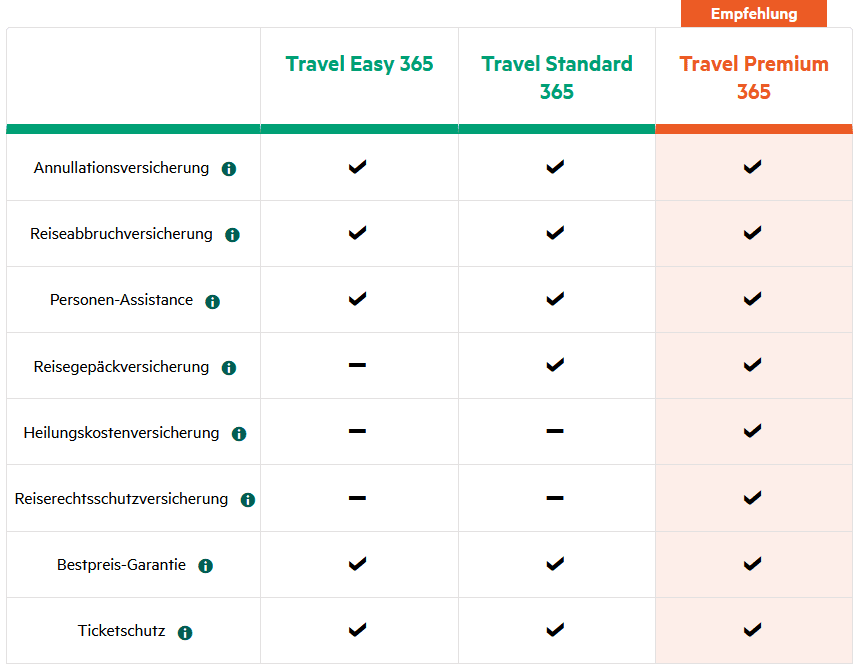Open Heilungskostenversicherung info icon
Screen dimensions: 855x664
click(x=239, y=434)
